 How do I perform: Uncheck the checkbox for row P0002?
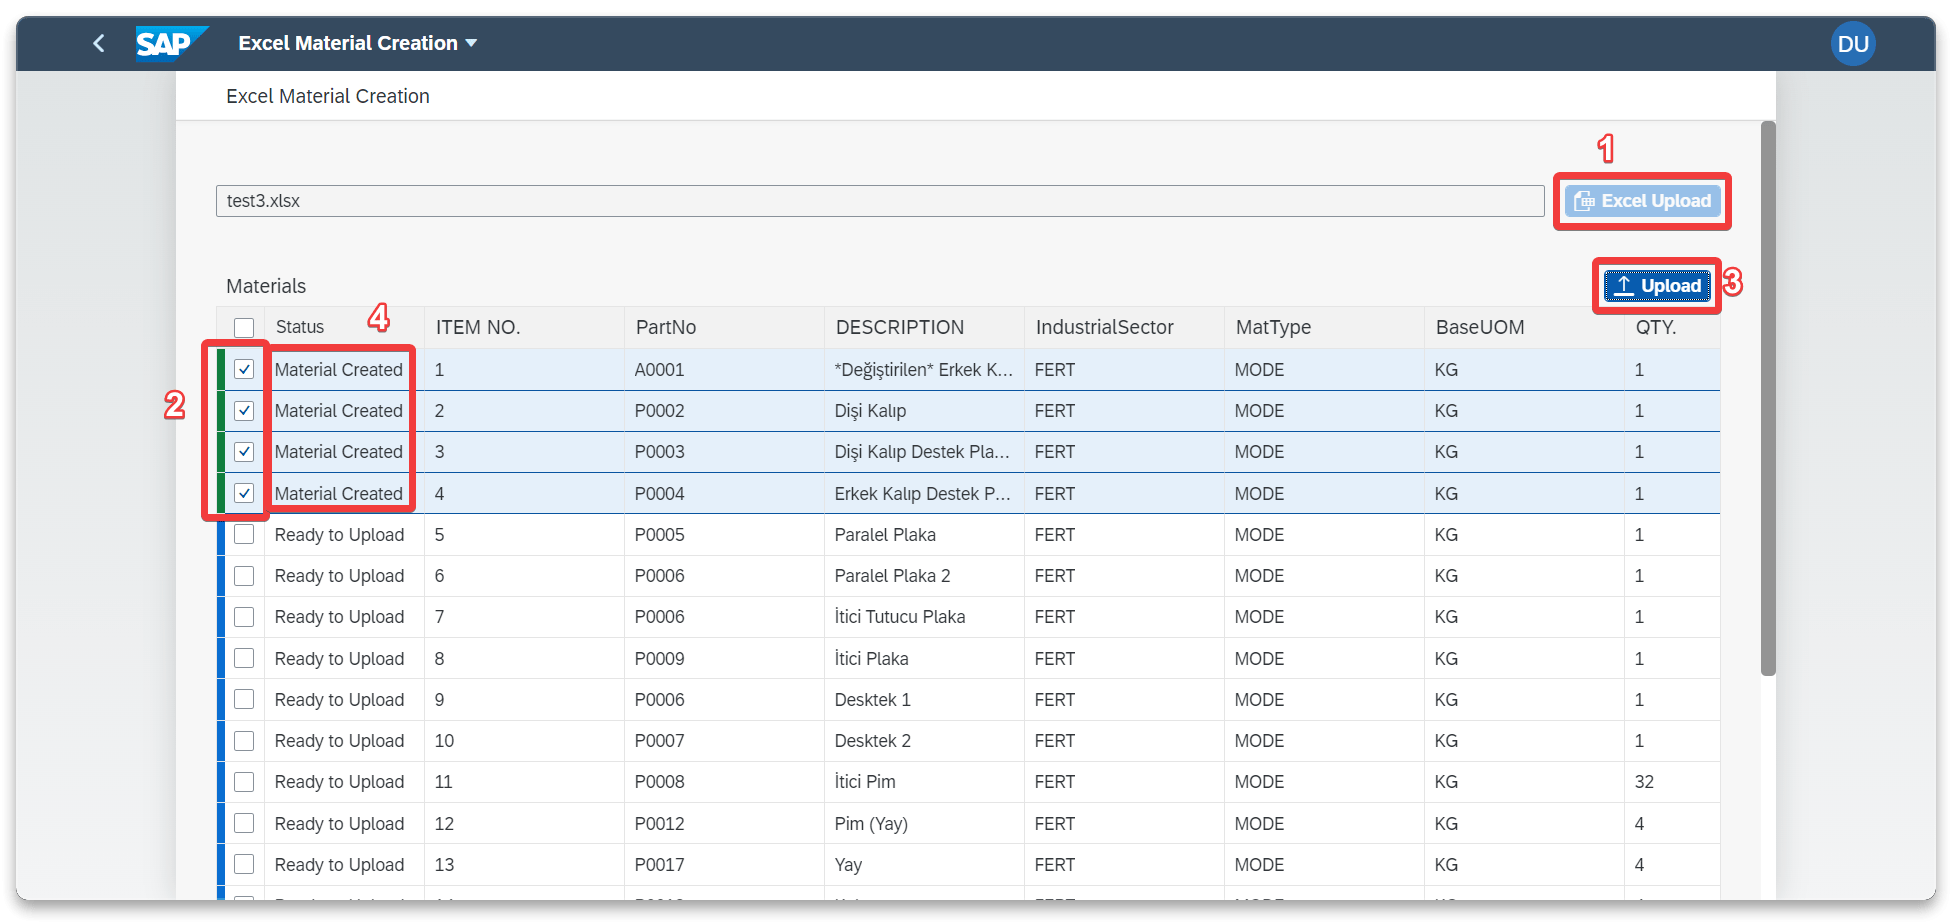pos(244,410)
